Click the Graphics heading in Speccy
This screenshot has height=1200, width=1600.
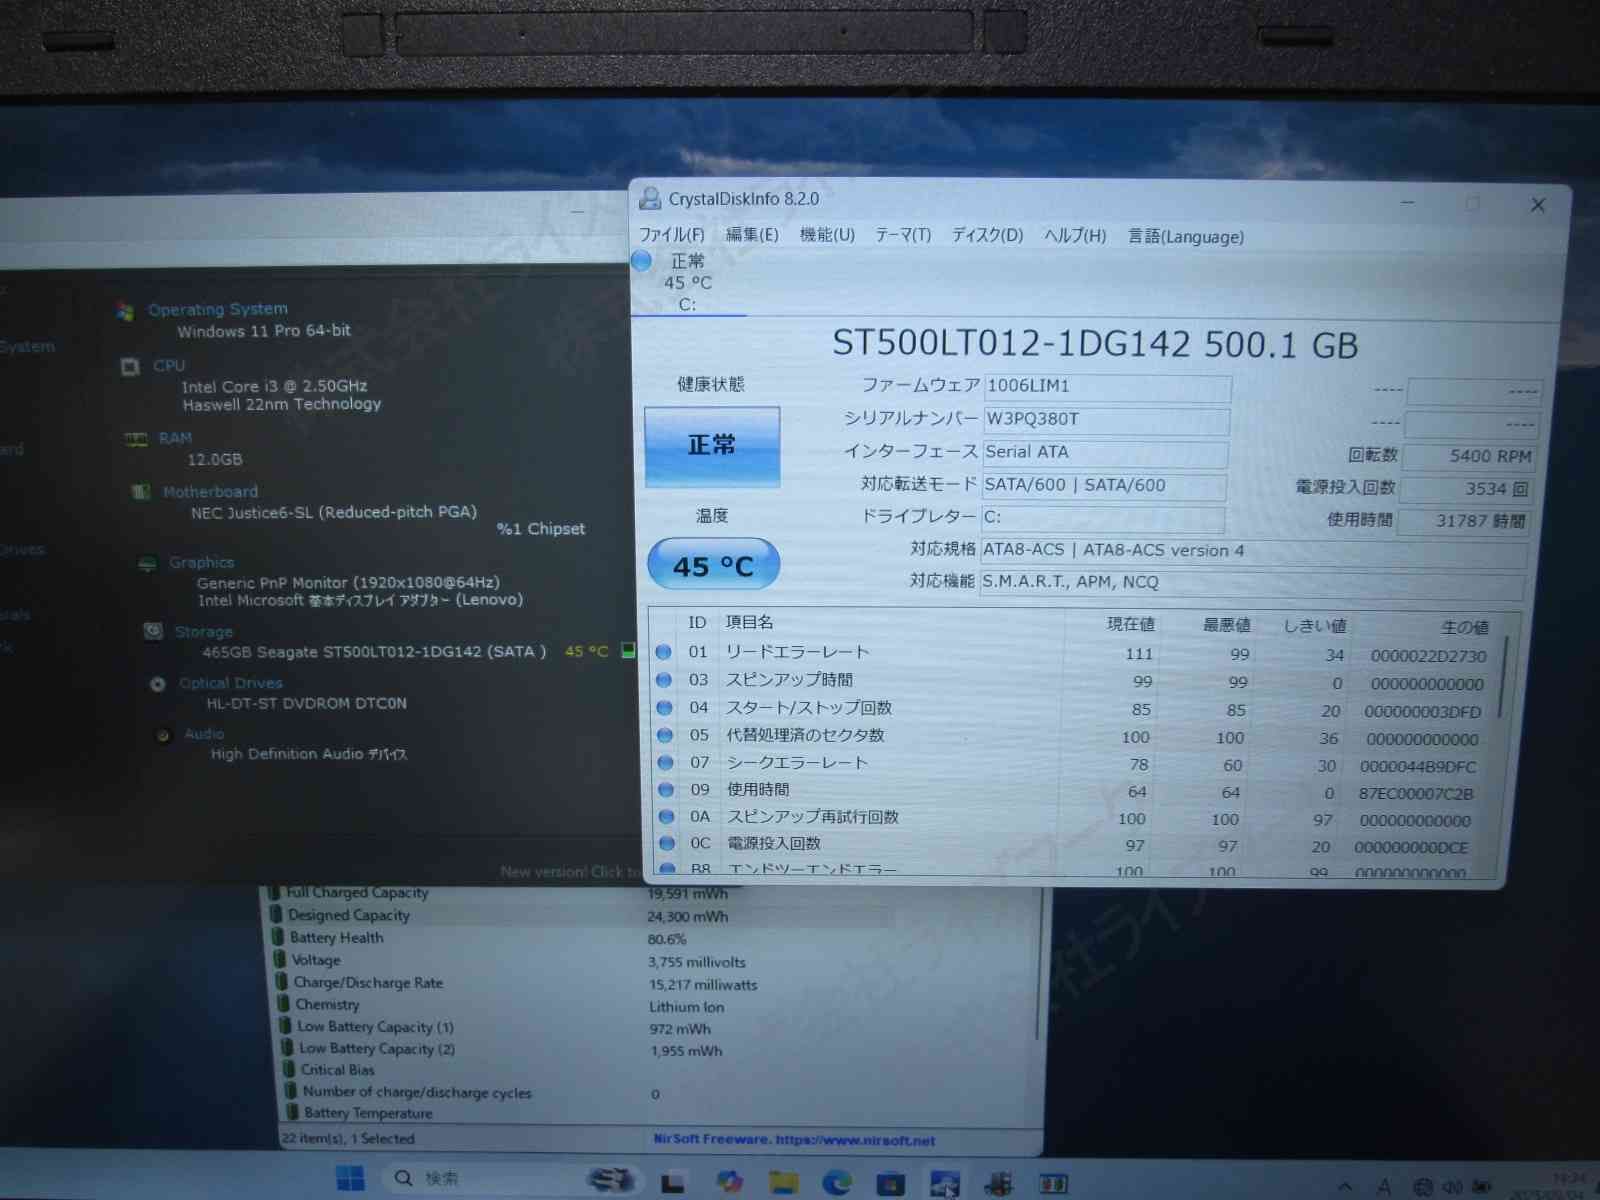[x=201, y=563]
